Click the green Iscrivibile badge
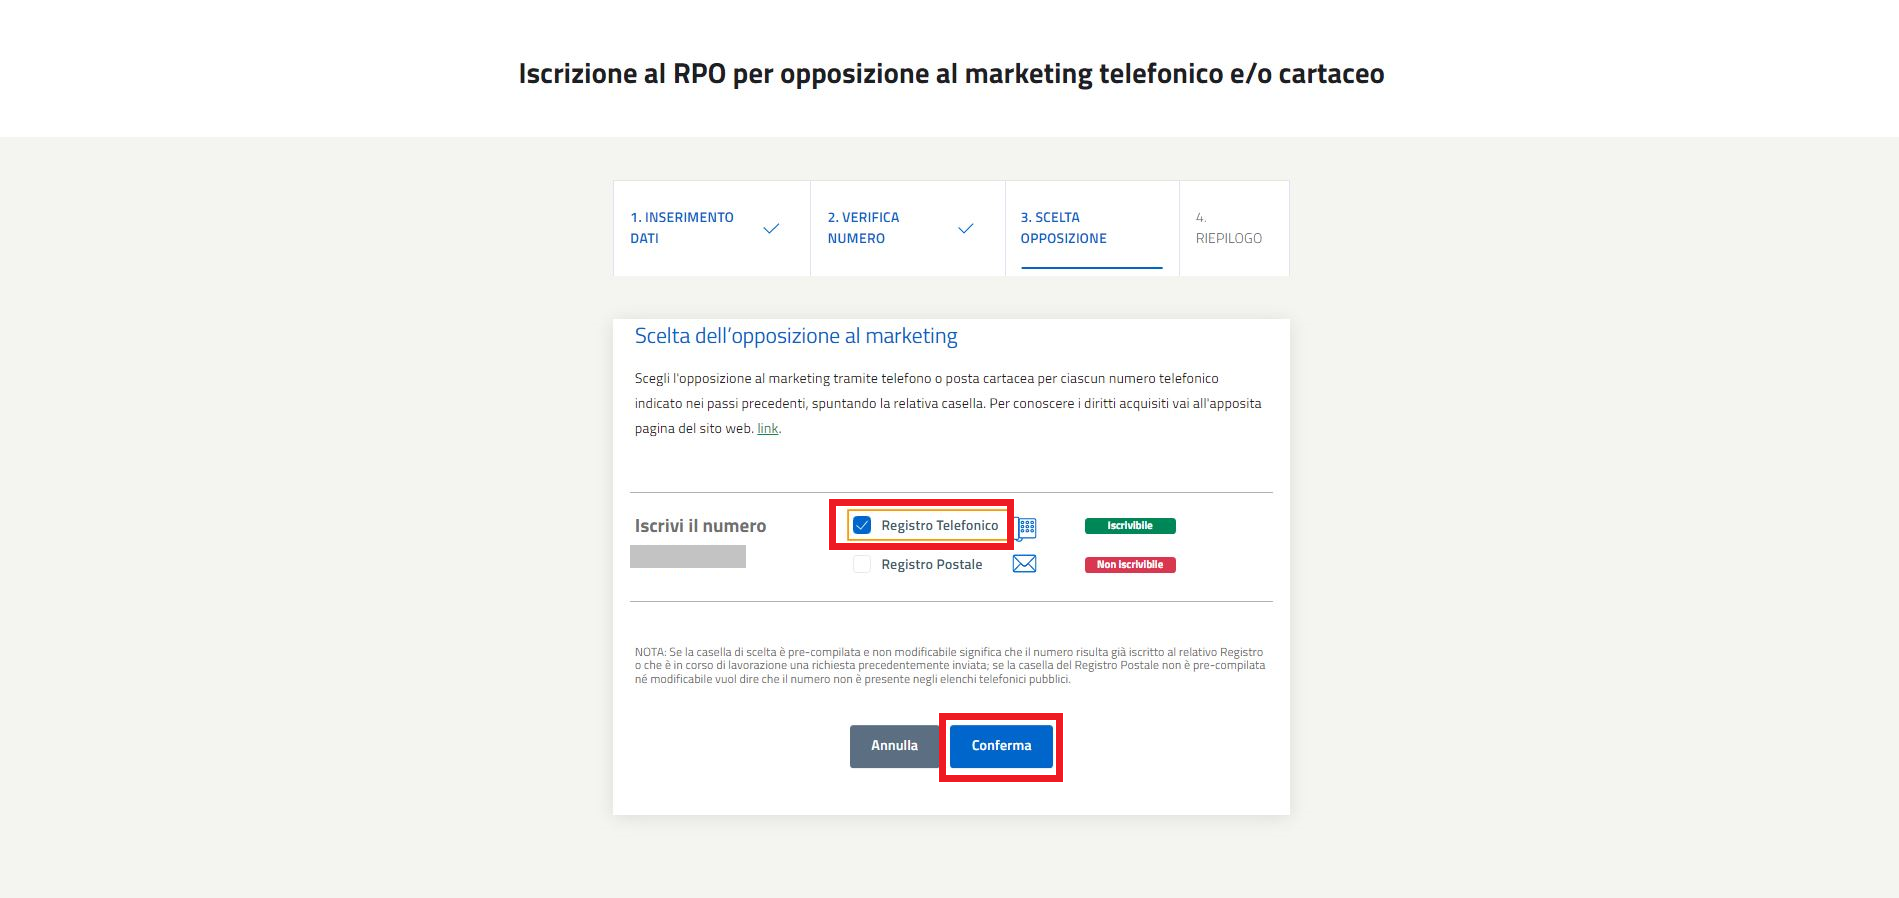 click(x=1130, y=526)
